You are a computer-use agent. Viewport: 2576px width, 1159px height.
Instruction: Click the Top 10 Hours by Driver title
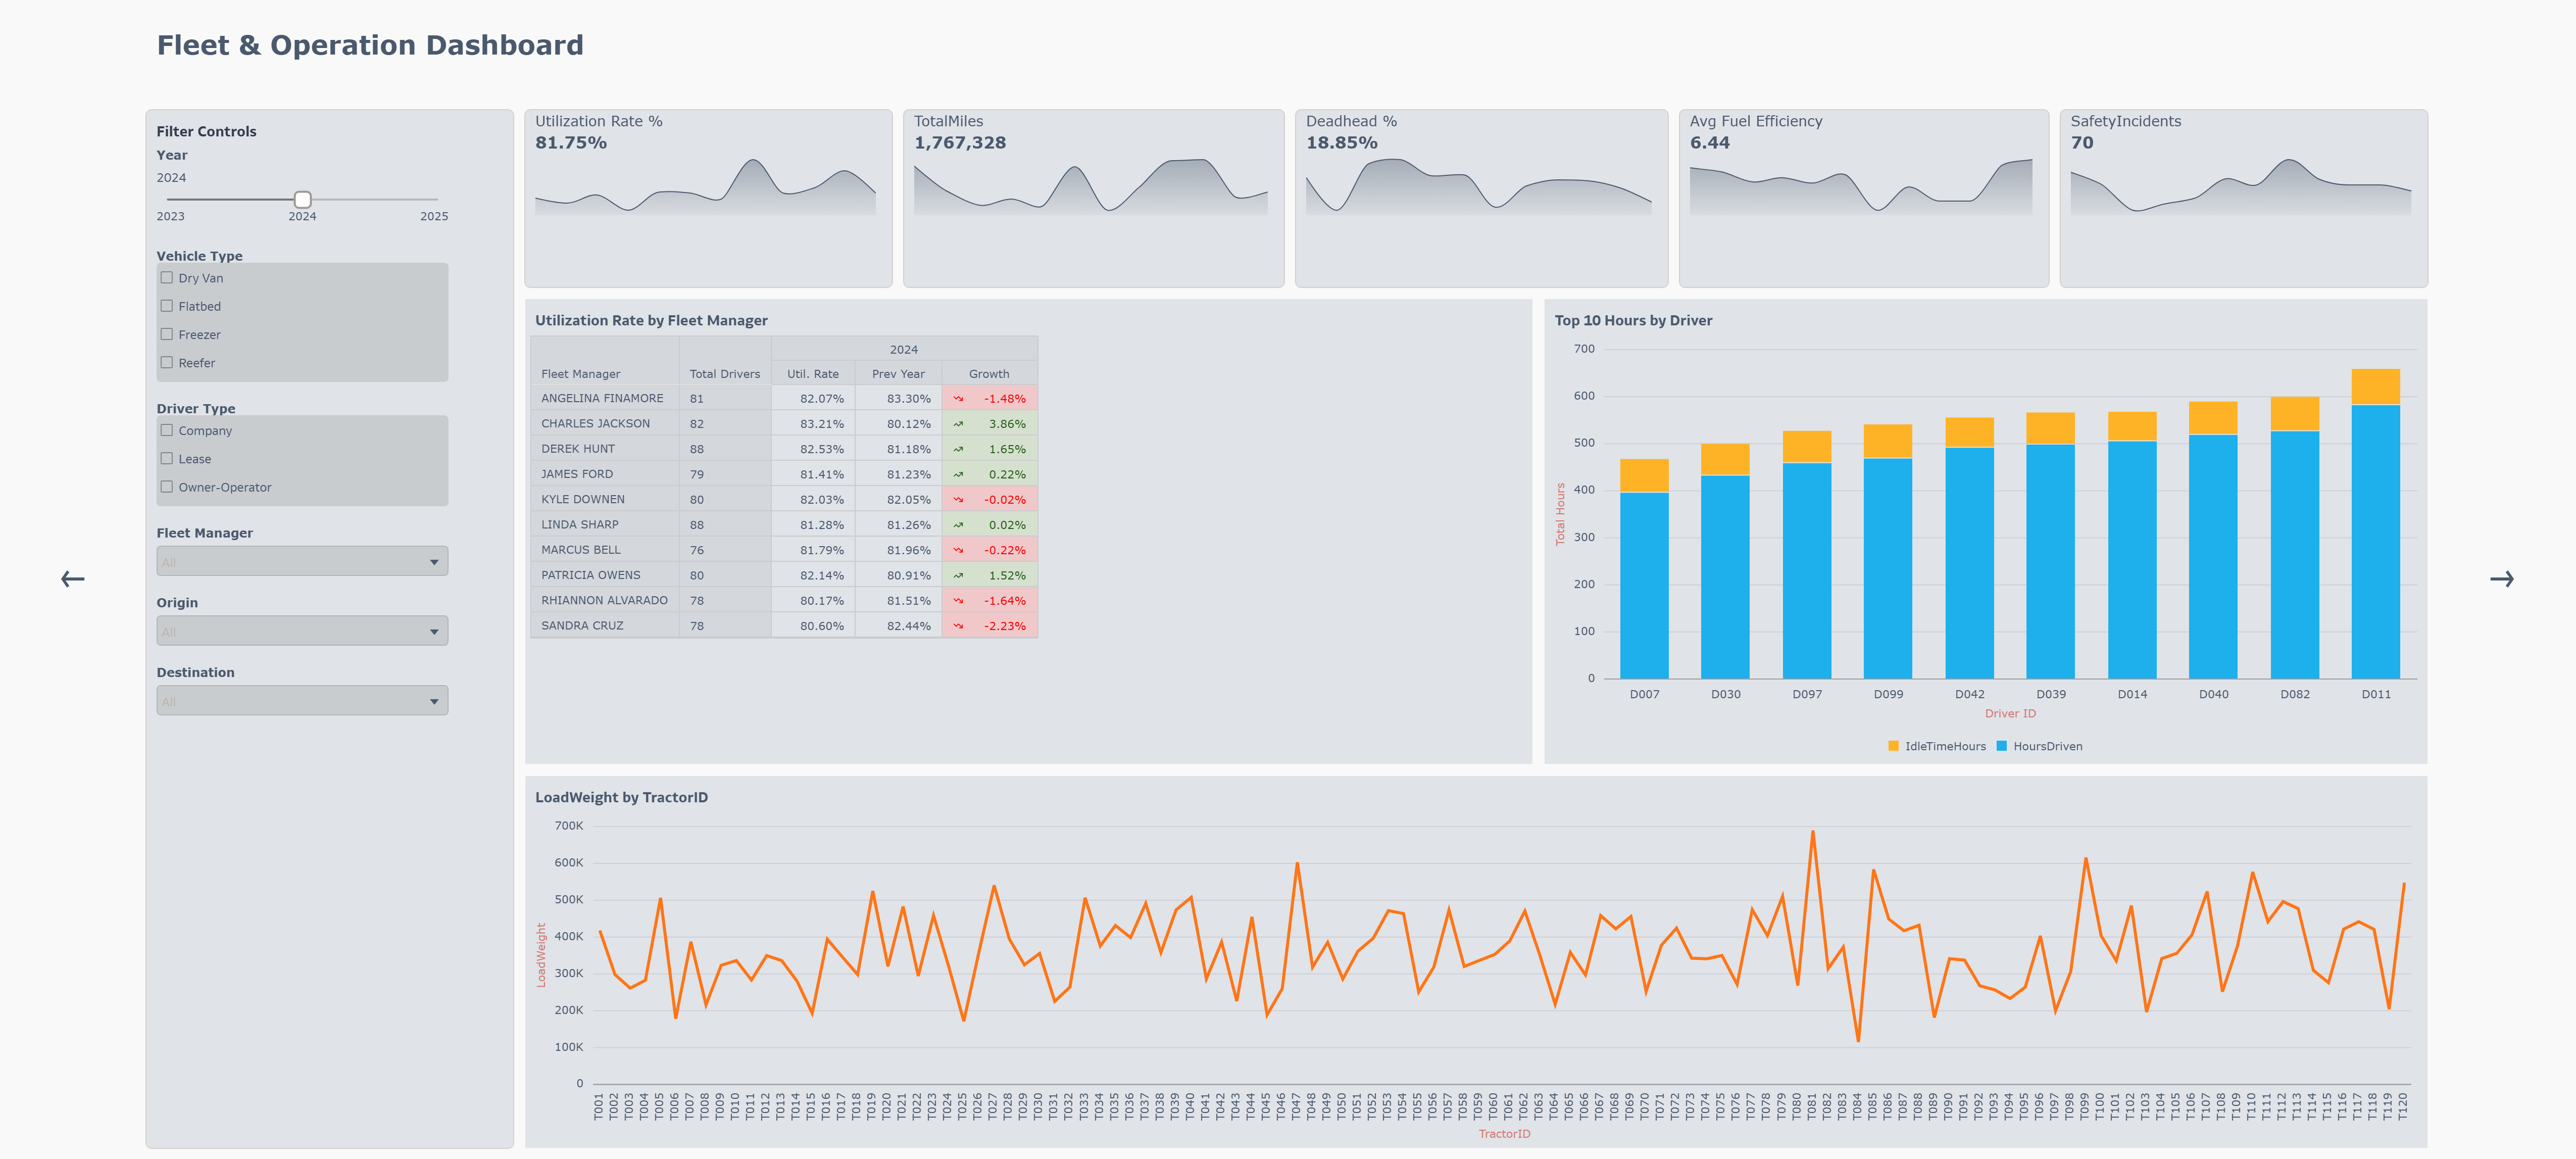point(1633,321)
